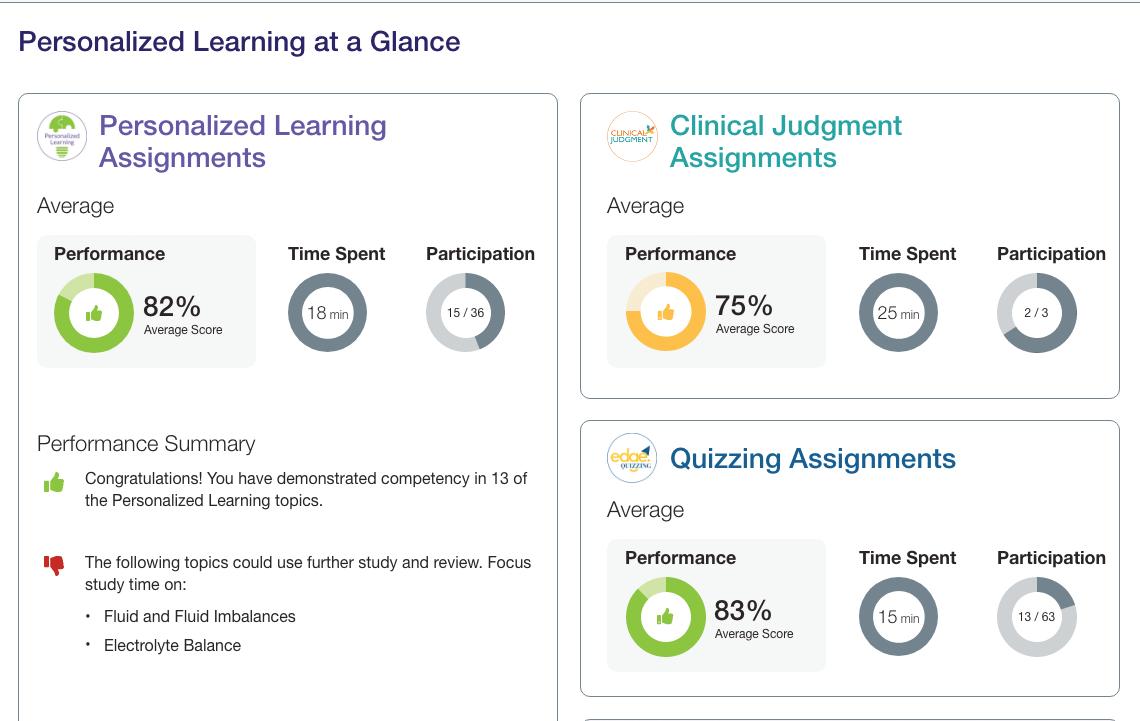
Task: Click the red thumbs-down beside further study topics
Action: [54, 565]
